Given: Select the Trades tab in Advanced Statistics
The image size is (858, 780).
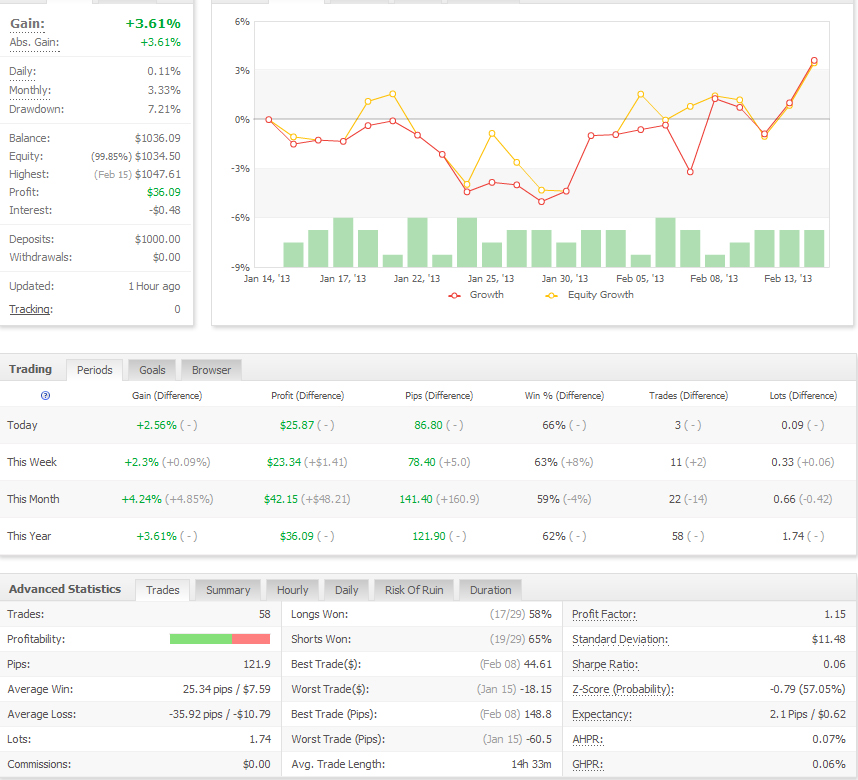Looking at the screenshot, I should point(163,590).
